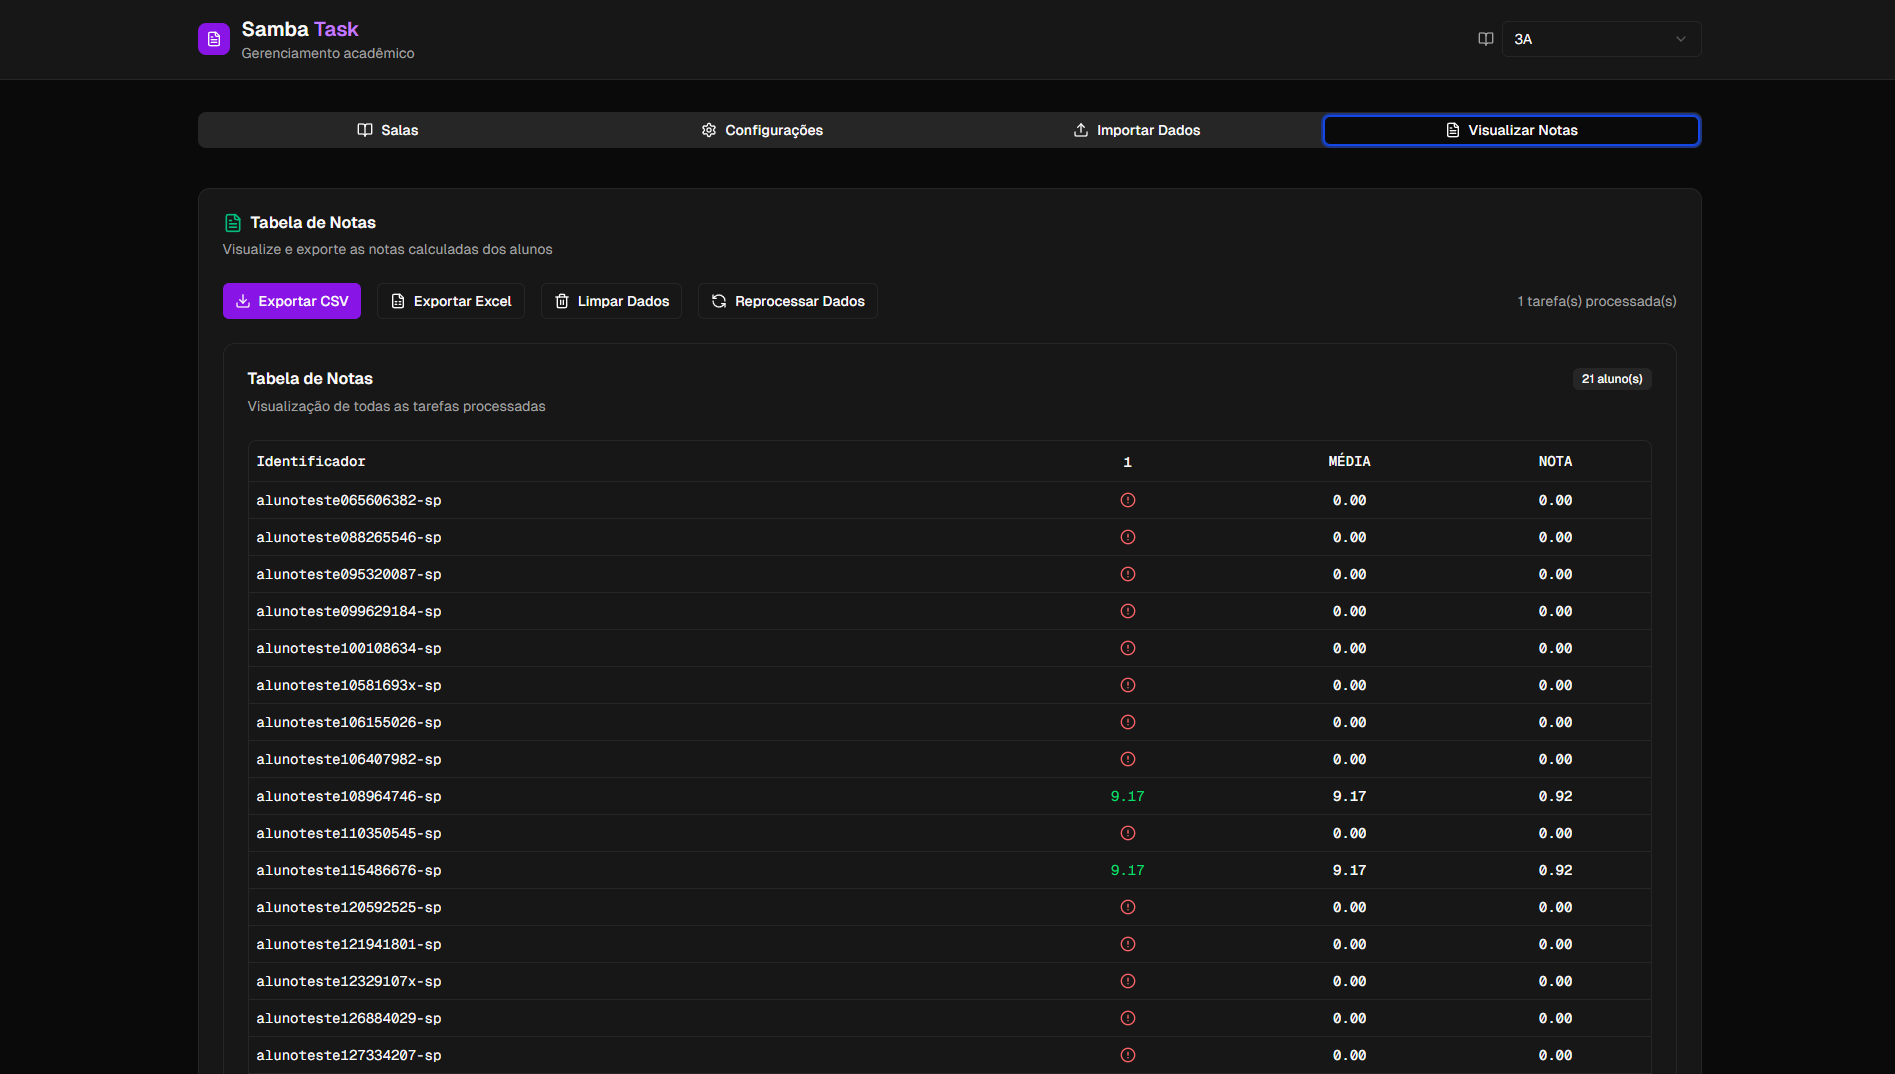The image size is (1895, 1074).
Task: Click the green 9.17 score for alunoteste108964746-sp
Action: pyautogui.click(x=1127, y=796)
